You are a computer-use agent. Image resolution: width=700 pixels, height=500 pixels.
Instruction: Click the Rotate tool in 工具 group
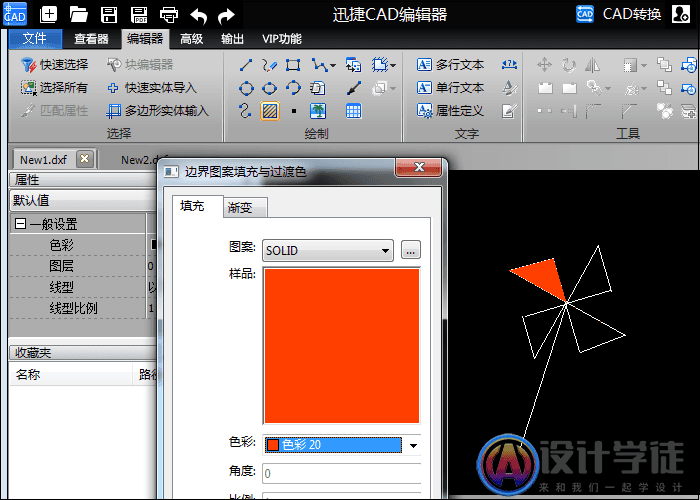click(x=568, y=65)
